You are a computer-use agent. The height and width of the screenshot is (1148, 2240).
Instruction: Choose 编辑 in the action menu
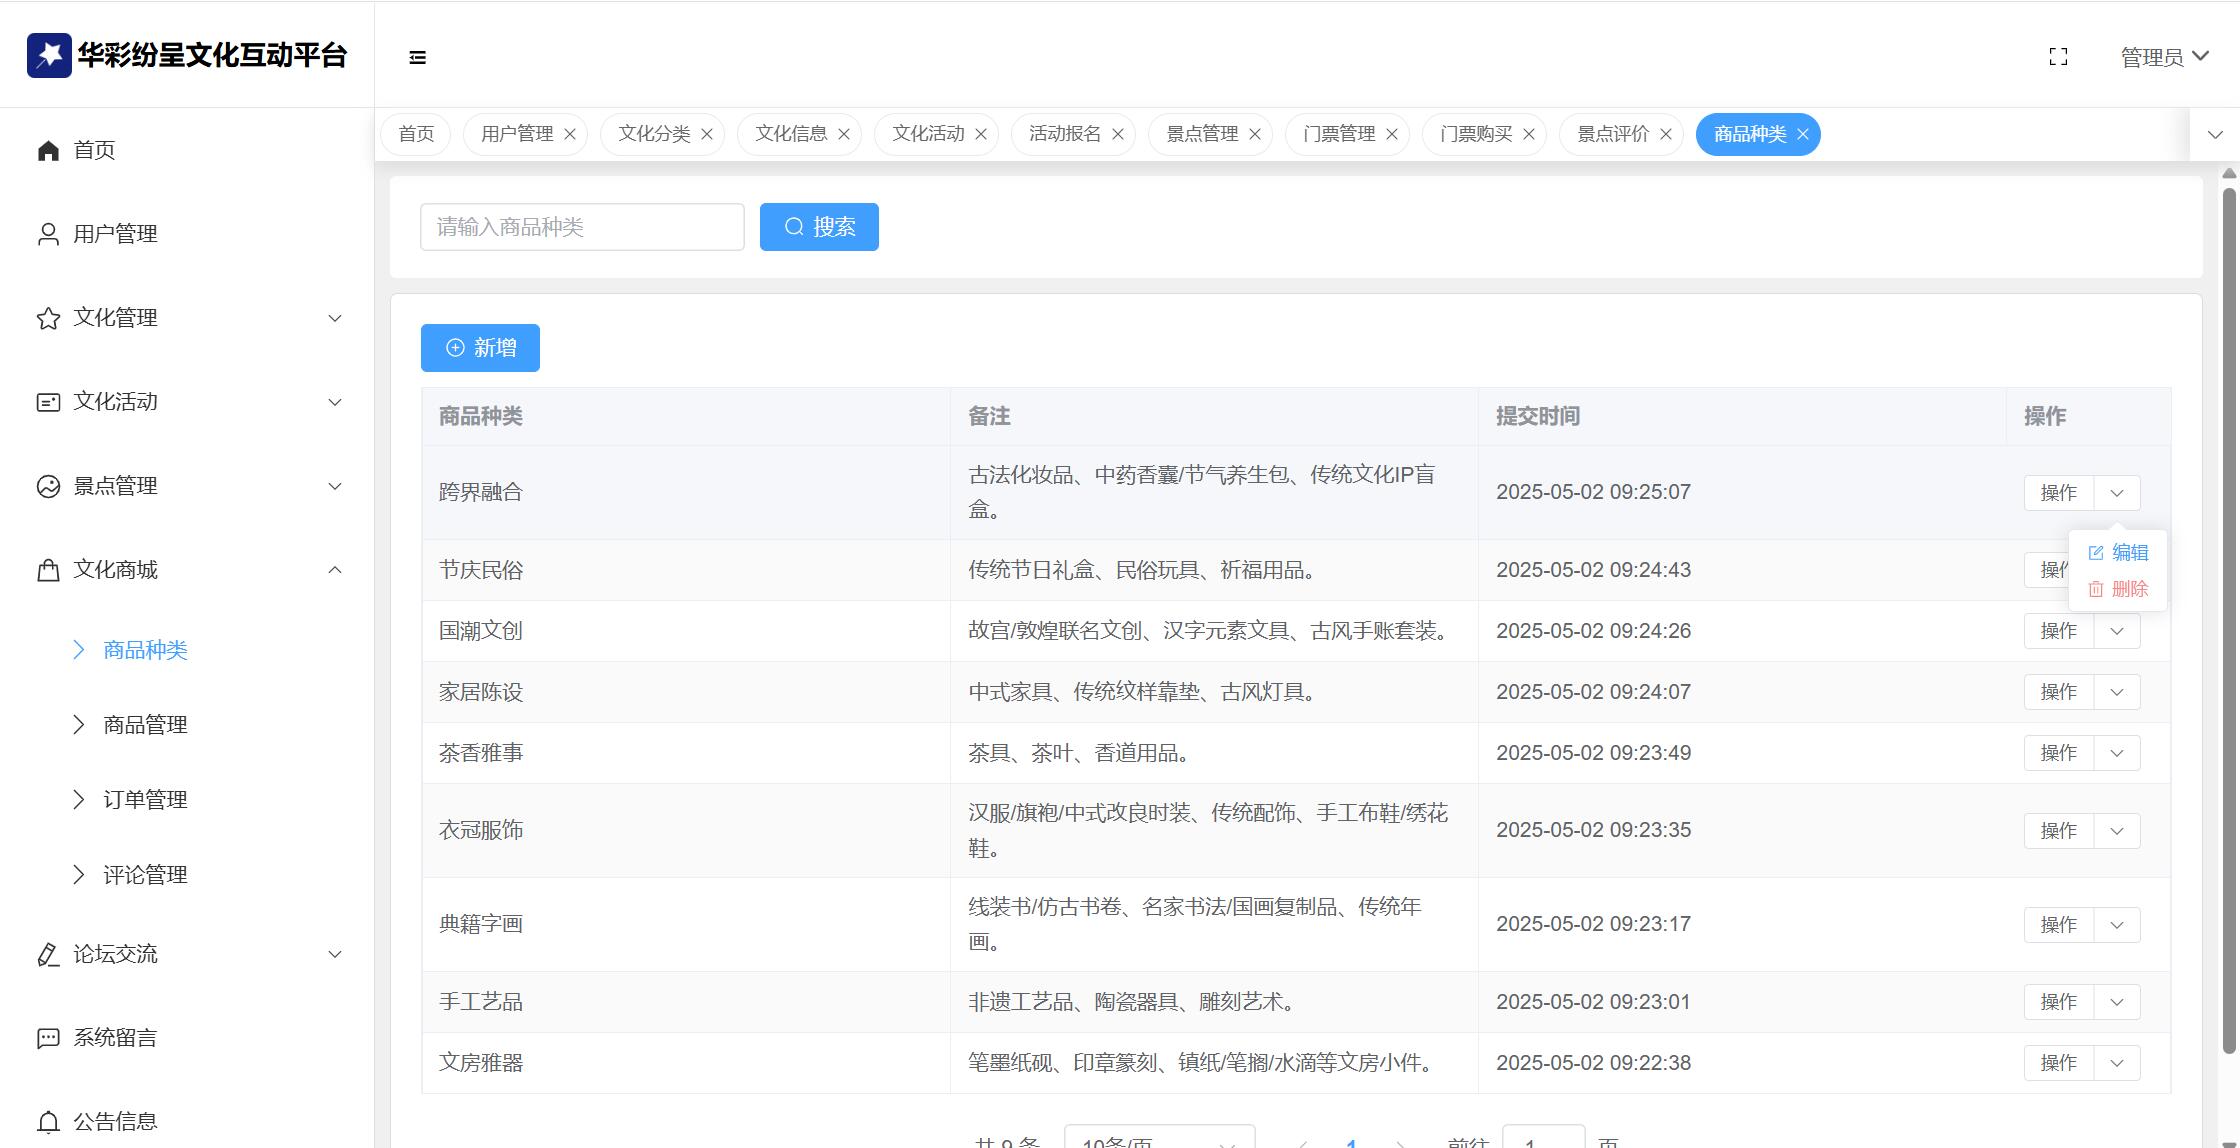(2119, 553)
